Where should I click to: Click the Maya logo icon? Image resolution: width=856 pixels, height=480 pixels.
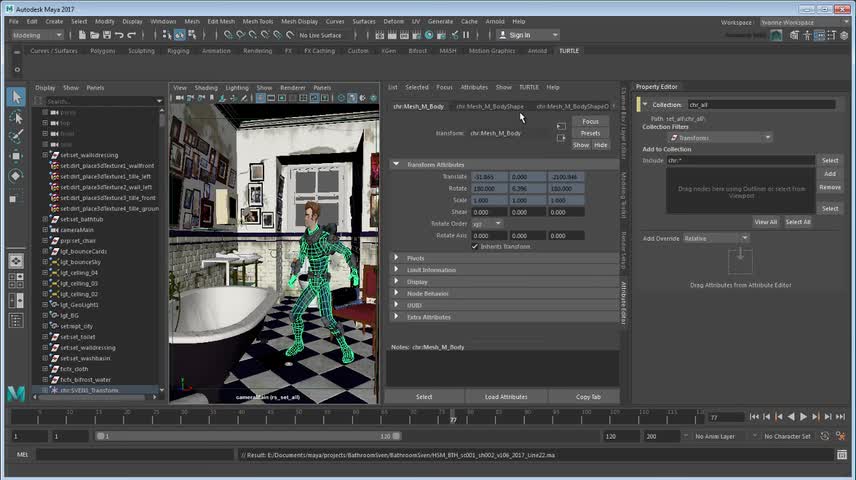pos(15,391)
